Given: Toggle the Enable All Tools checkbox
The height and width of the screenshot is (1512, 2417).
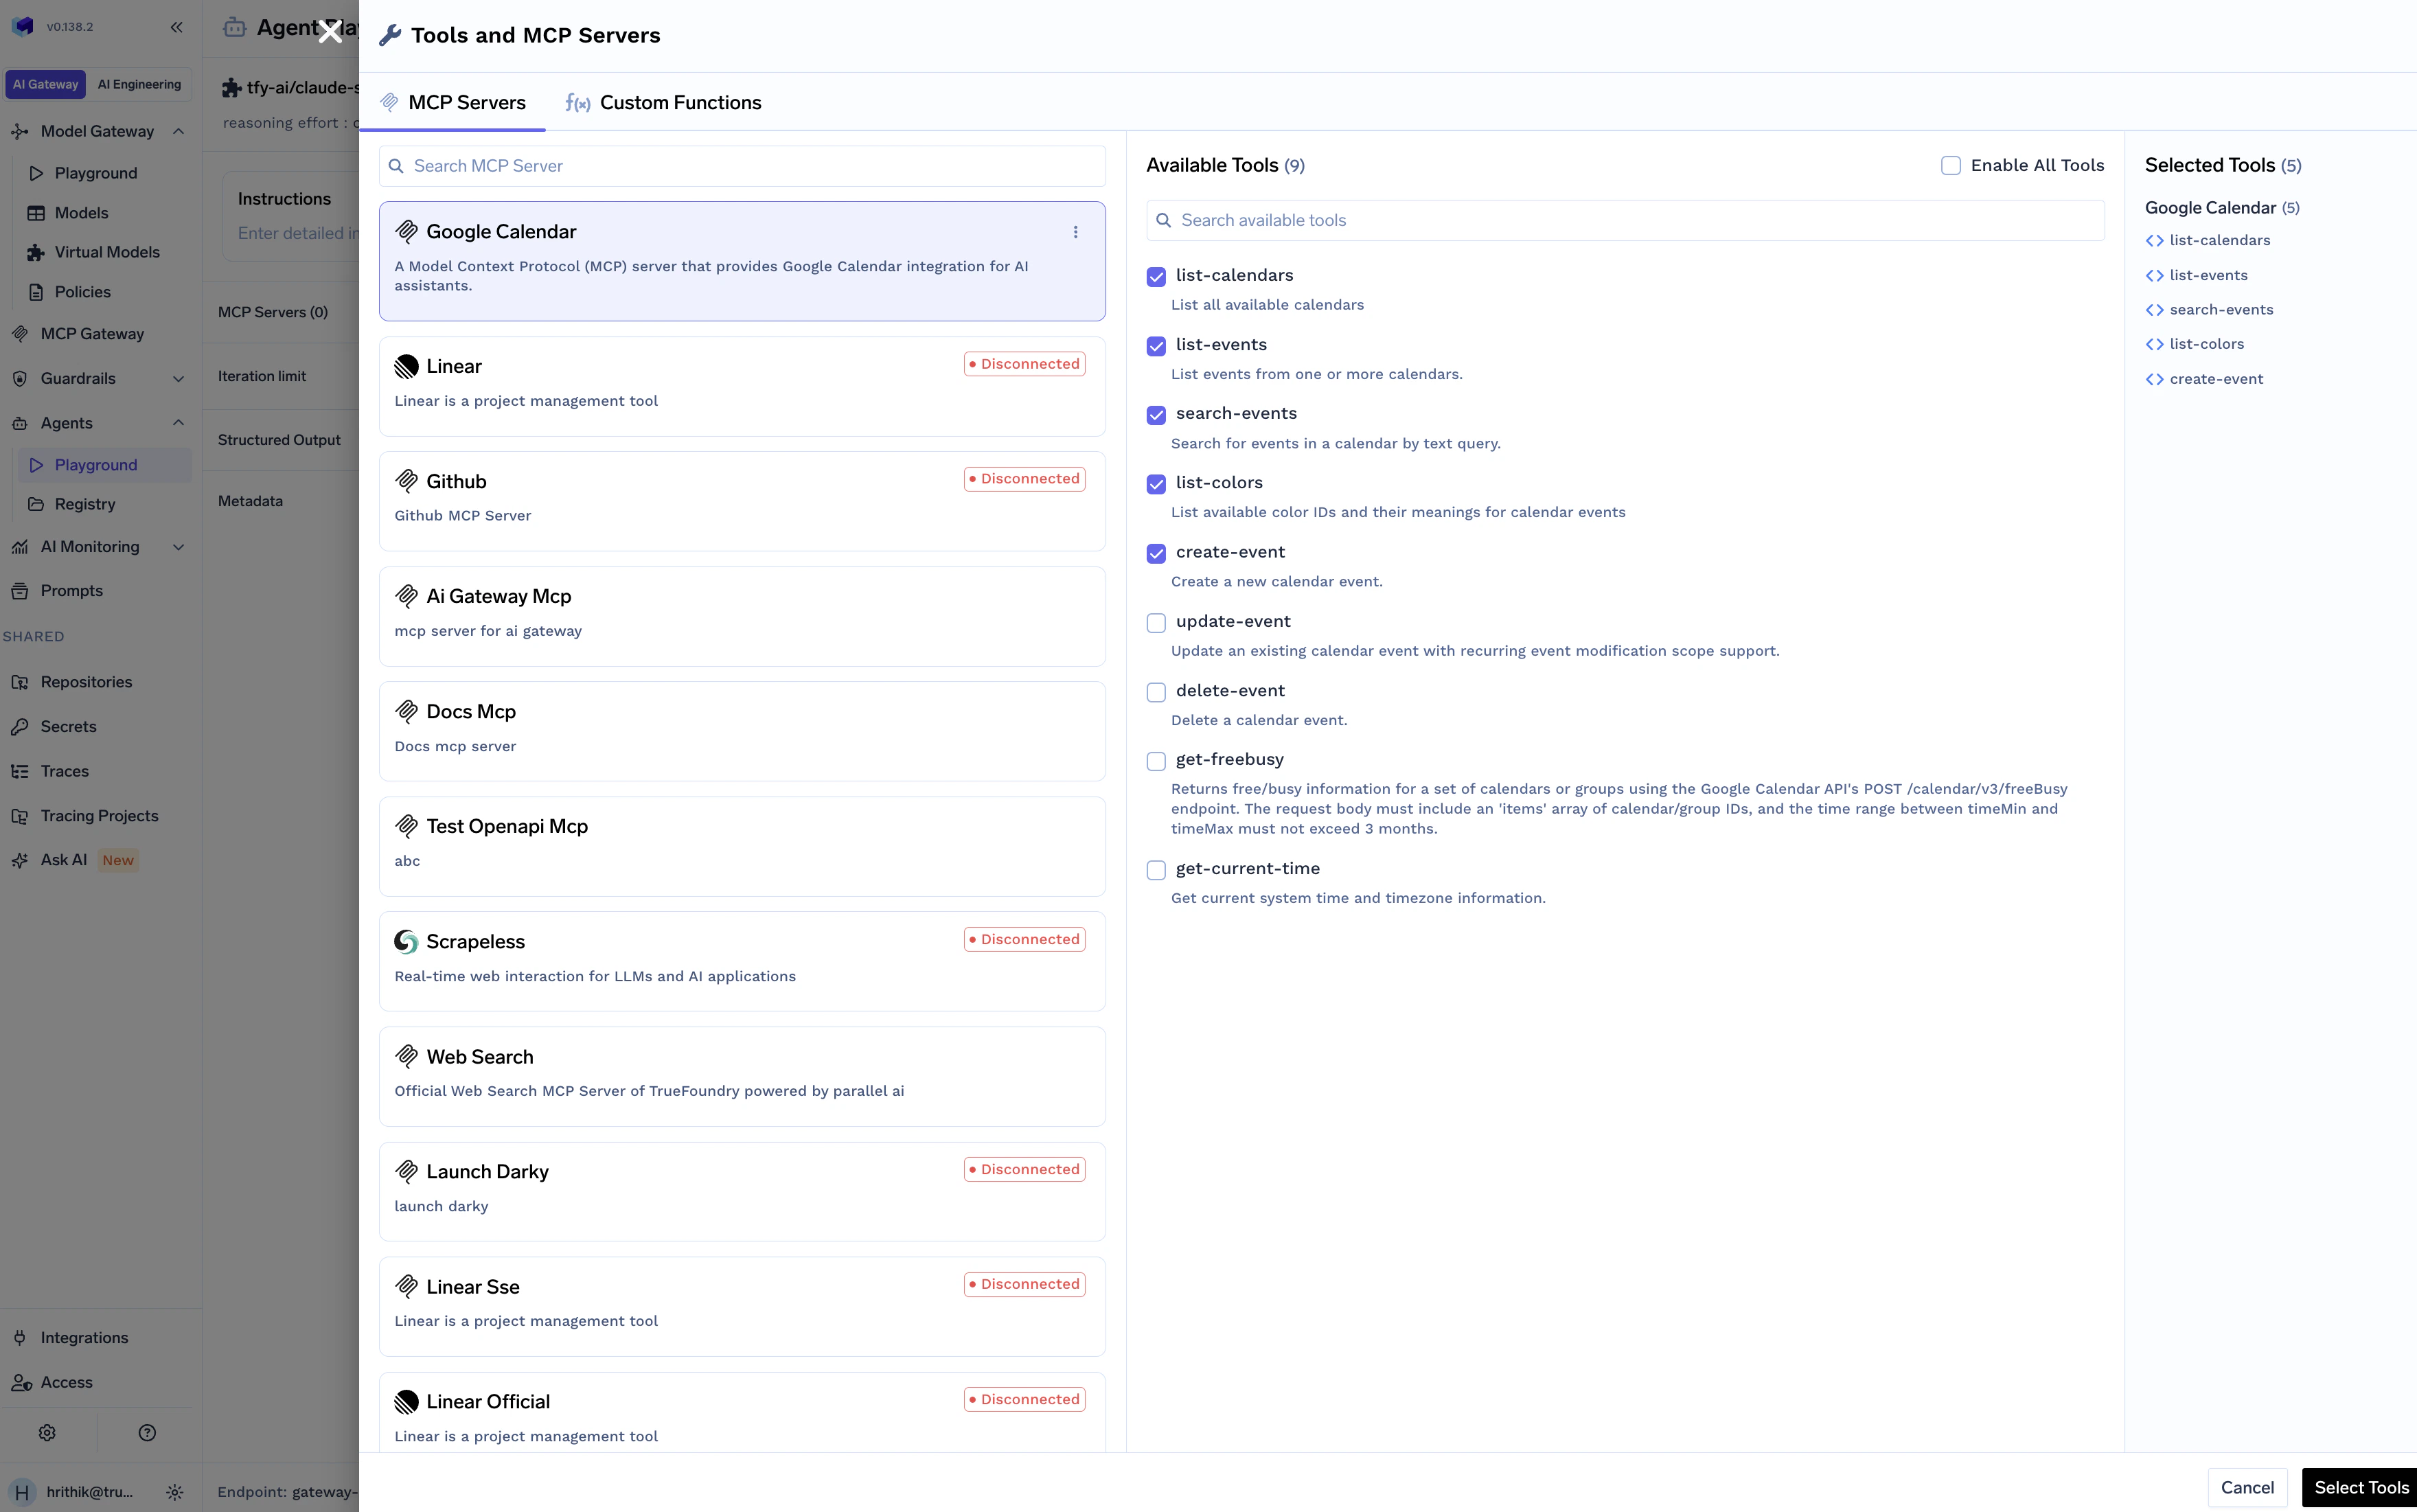Looking at the screenshot, I should (x=1950, y=166).
